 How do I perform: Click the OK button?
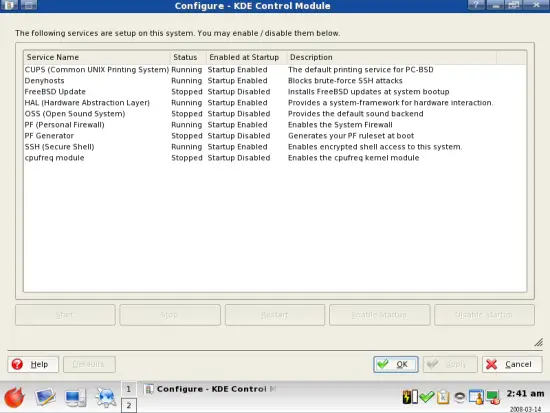pyautogui.click(x=396, y=364)
